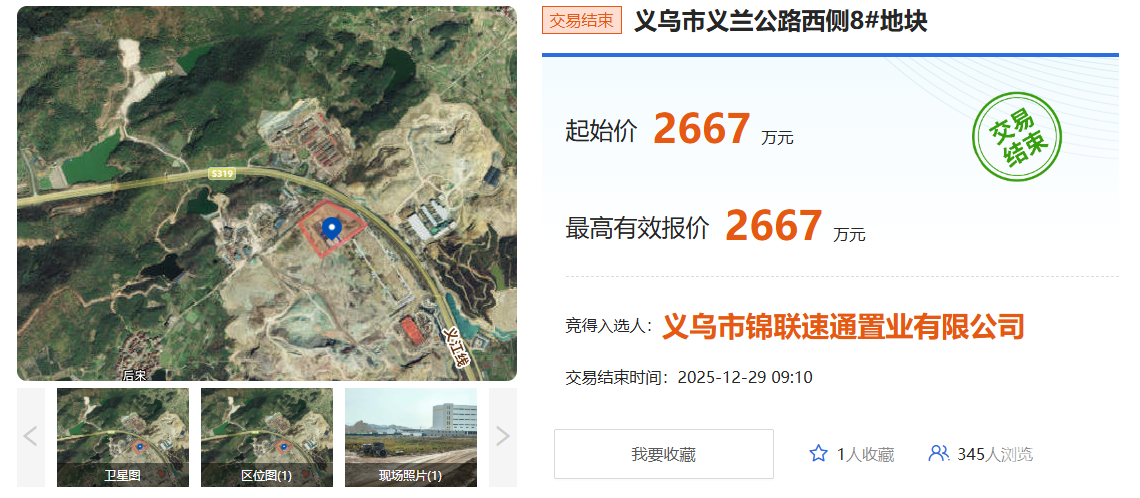Image resolution: width=1140 pixels, height=498 pixels.
Task: Click the star favorite icon
Action: pyautogui.click(x=819, y=454)
